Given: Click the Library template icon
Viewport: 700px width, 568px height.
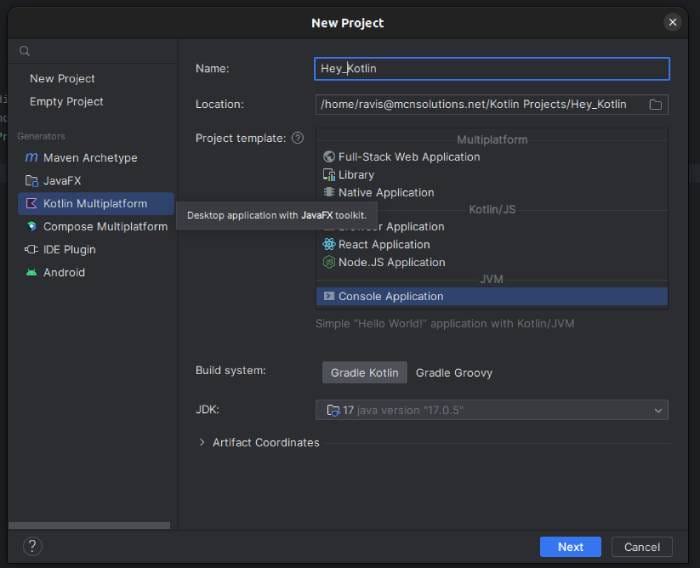Looking at the screenshot, I should pyautogui.click(x=329, y=175).
